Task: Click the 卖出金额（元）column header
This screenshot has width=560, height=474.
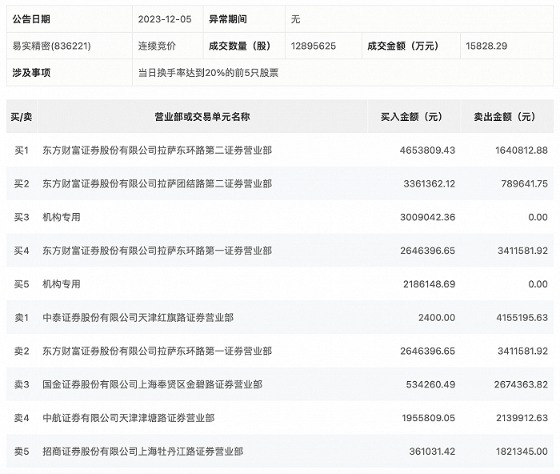Action: click(505, 117)
